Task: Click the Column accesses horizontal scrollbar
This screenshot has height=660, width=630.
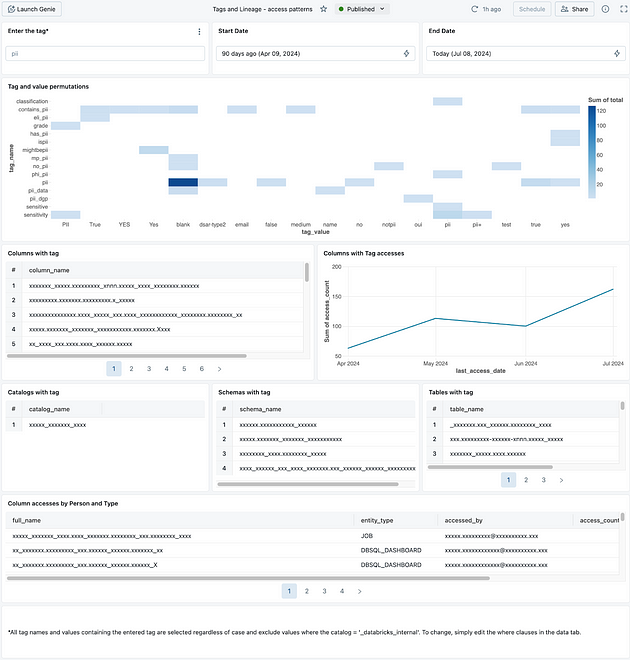Action: [x=248, y=578]
